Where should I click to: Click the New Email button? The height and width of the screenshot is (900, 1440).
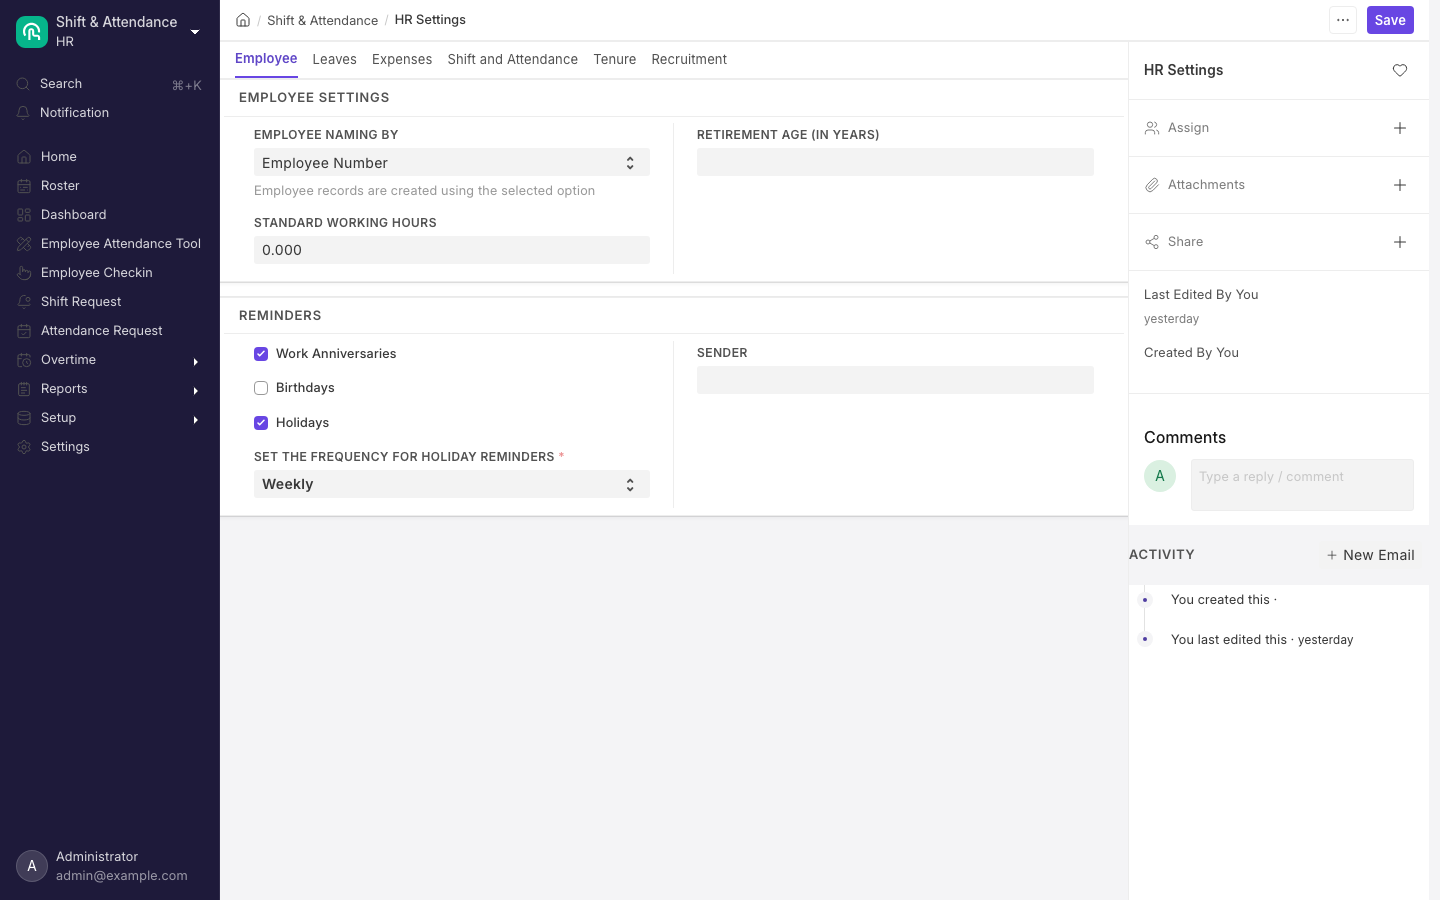pyautogui.click(x=1370, y=555)
